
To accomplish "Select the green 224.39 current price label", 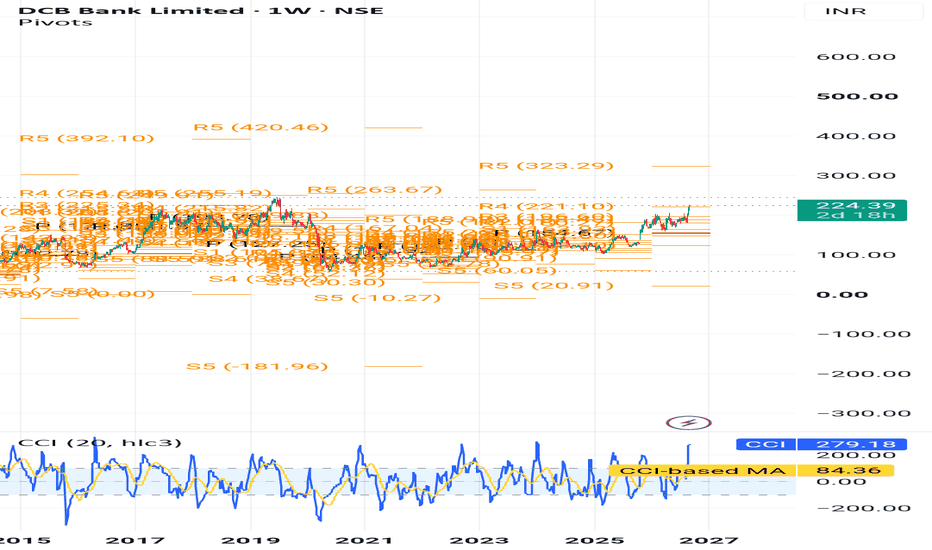I will click(852, 210).
